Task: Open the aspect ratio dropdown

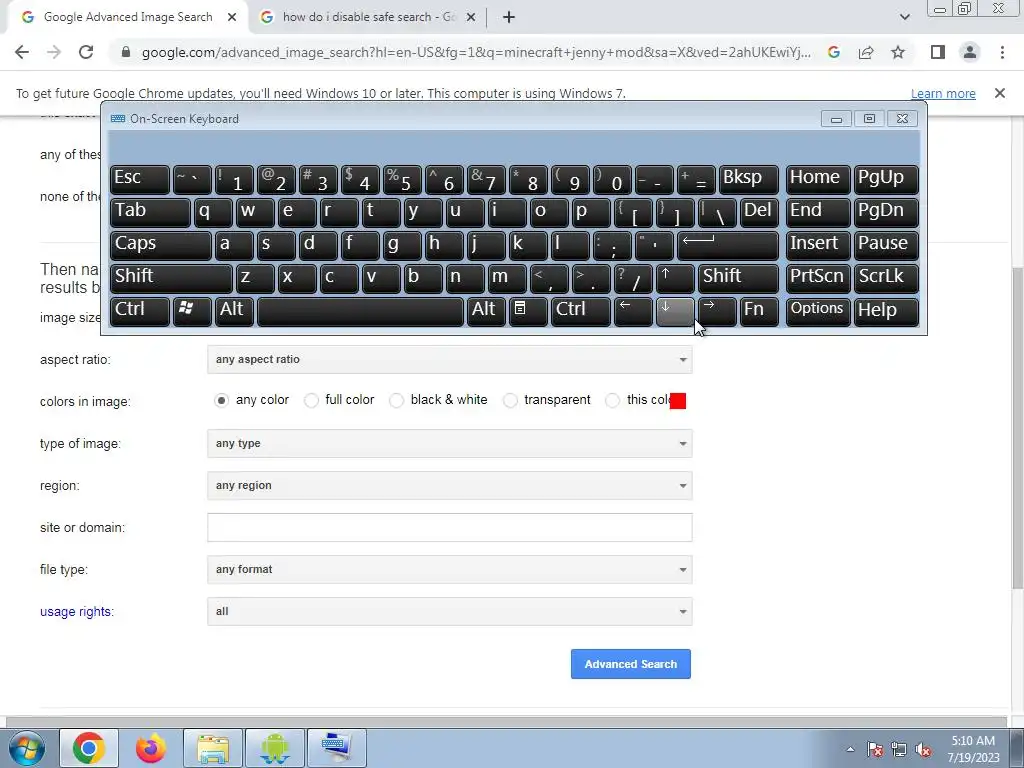Action: [x=449, y=360]
